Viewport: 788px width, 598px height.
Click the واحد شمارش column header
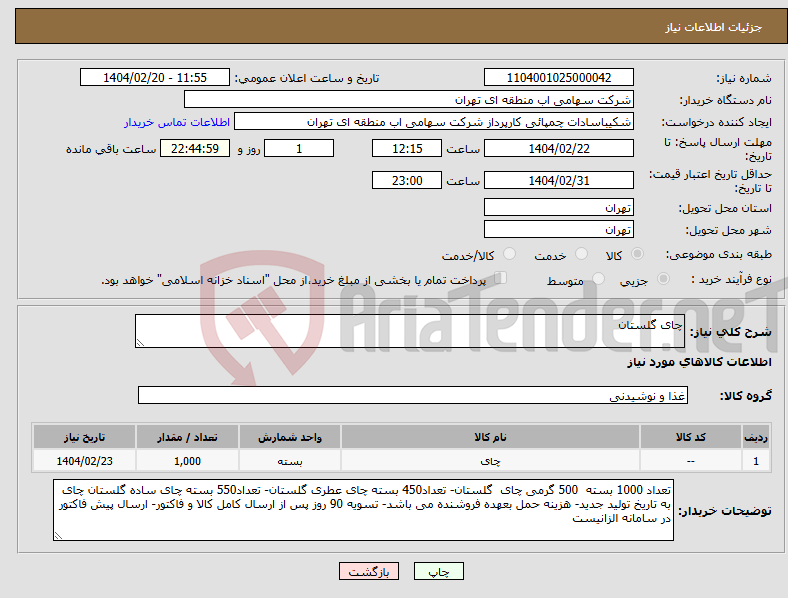pos(290,437)
